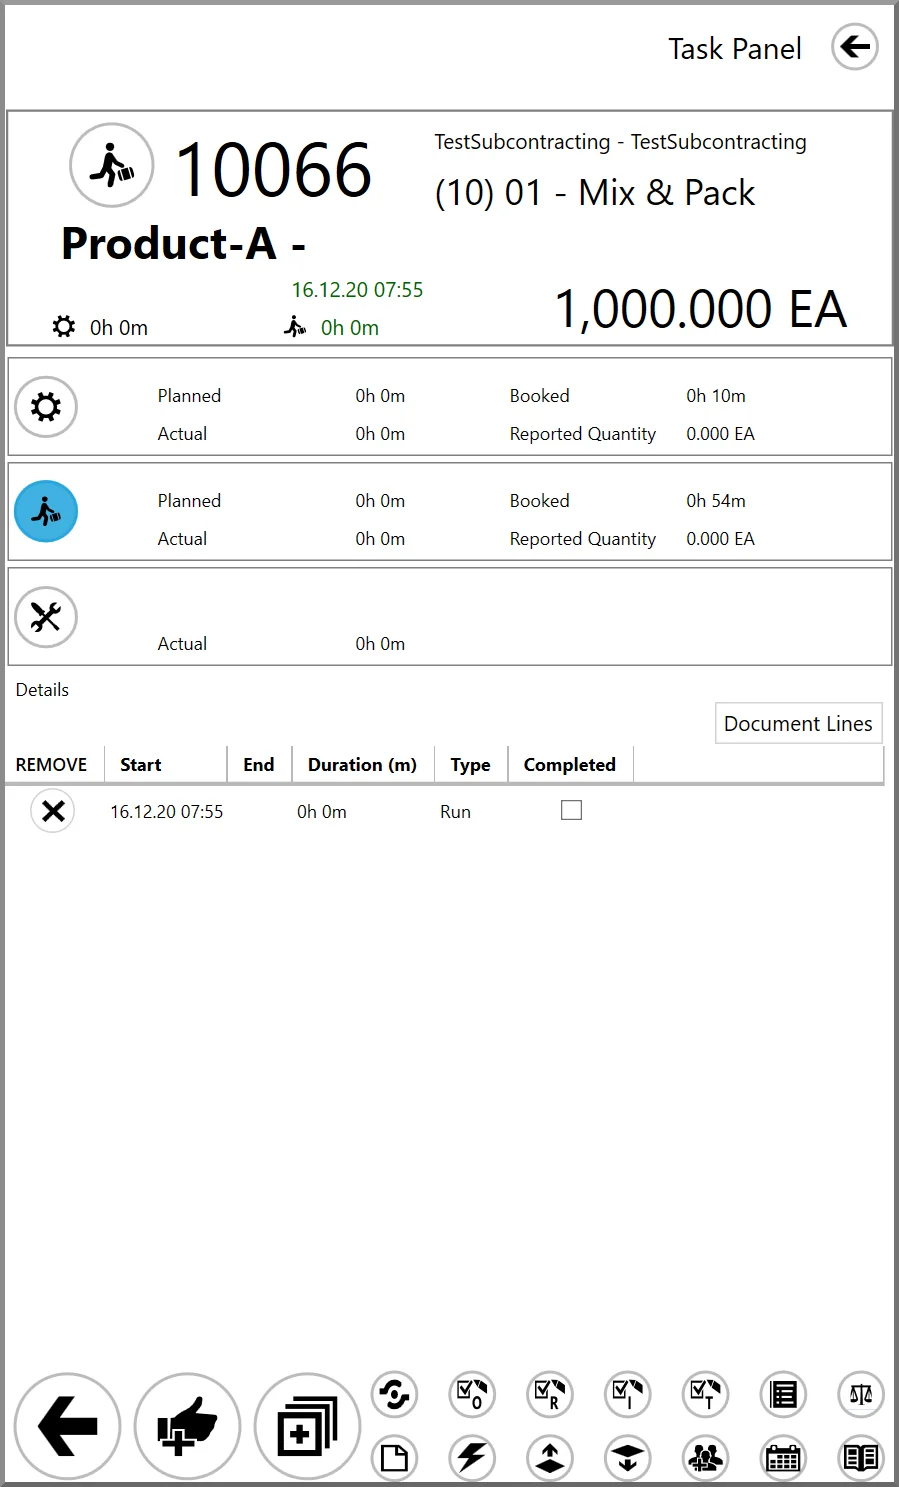Click the layer down arrow icon
Viewport: 899px width, 1487px height.
tap(628, 1458)
